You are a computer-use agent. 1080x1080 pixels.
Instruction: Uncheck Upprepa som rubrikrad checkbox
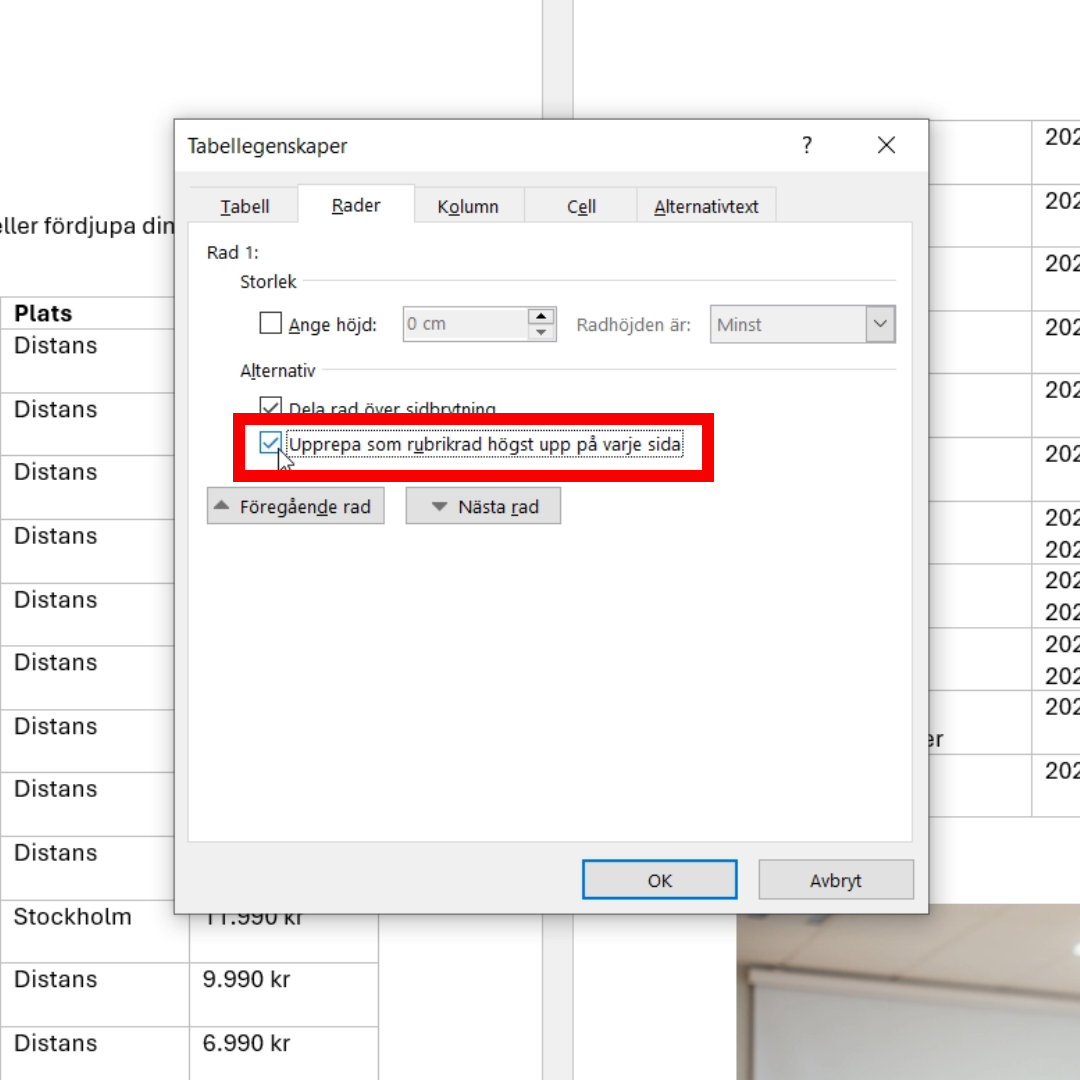(x=270, y=443)
